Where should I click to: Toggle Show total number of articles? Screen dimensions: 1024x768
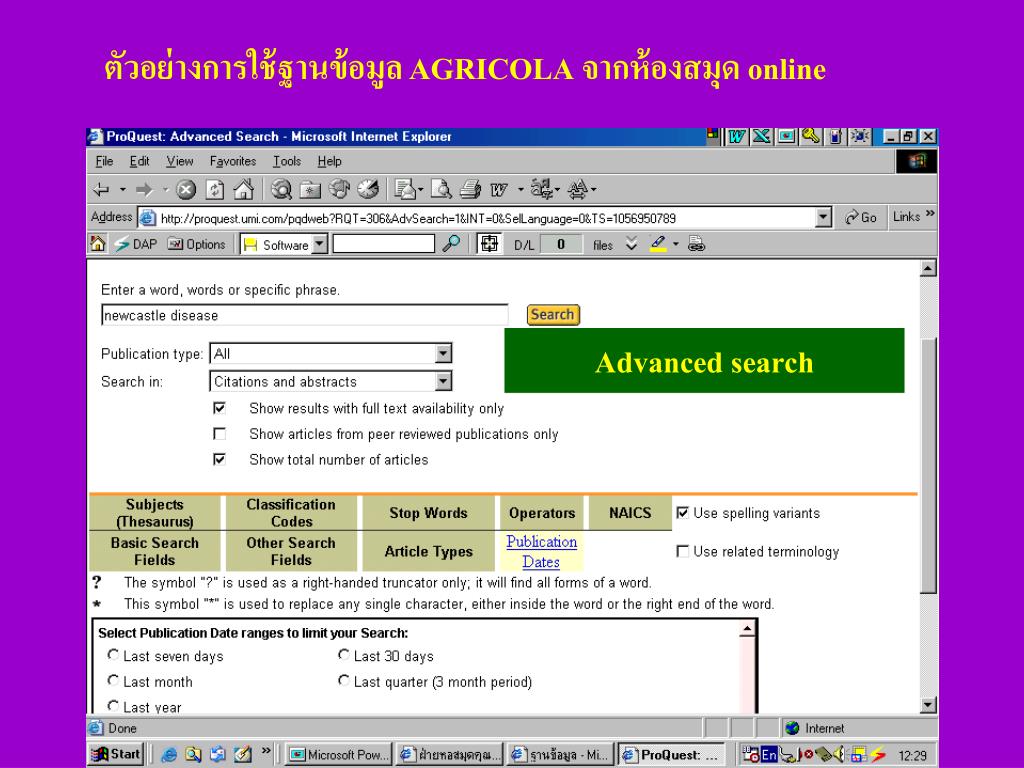(x=219, y=459)
